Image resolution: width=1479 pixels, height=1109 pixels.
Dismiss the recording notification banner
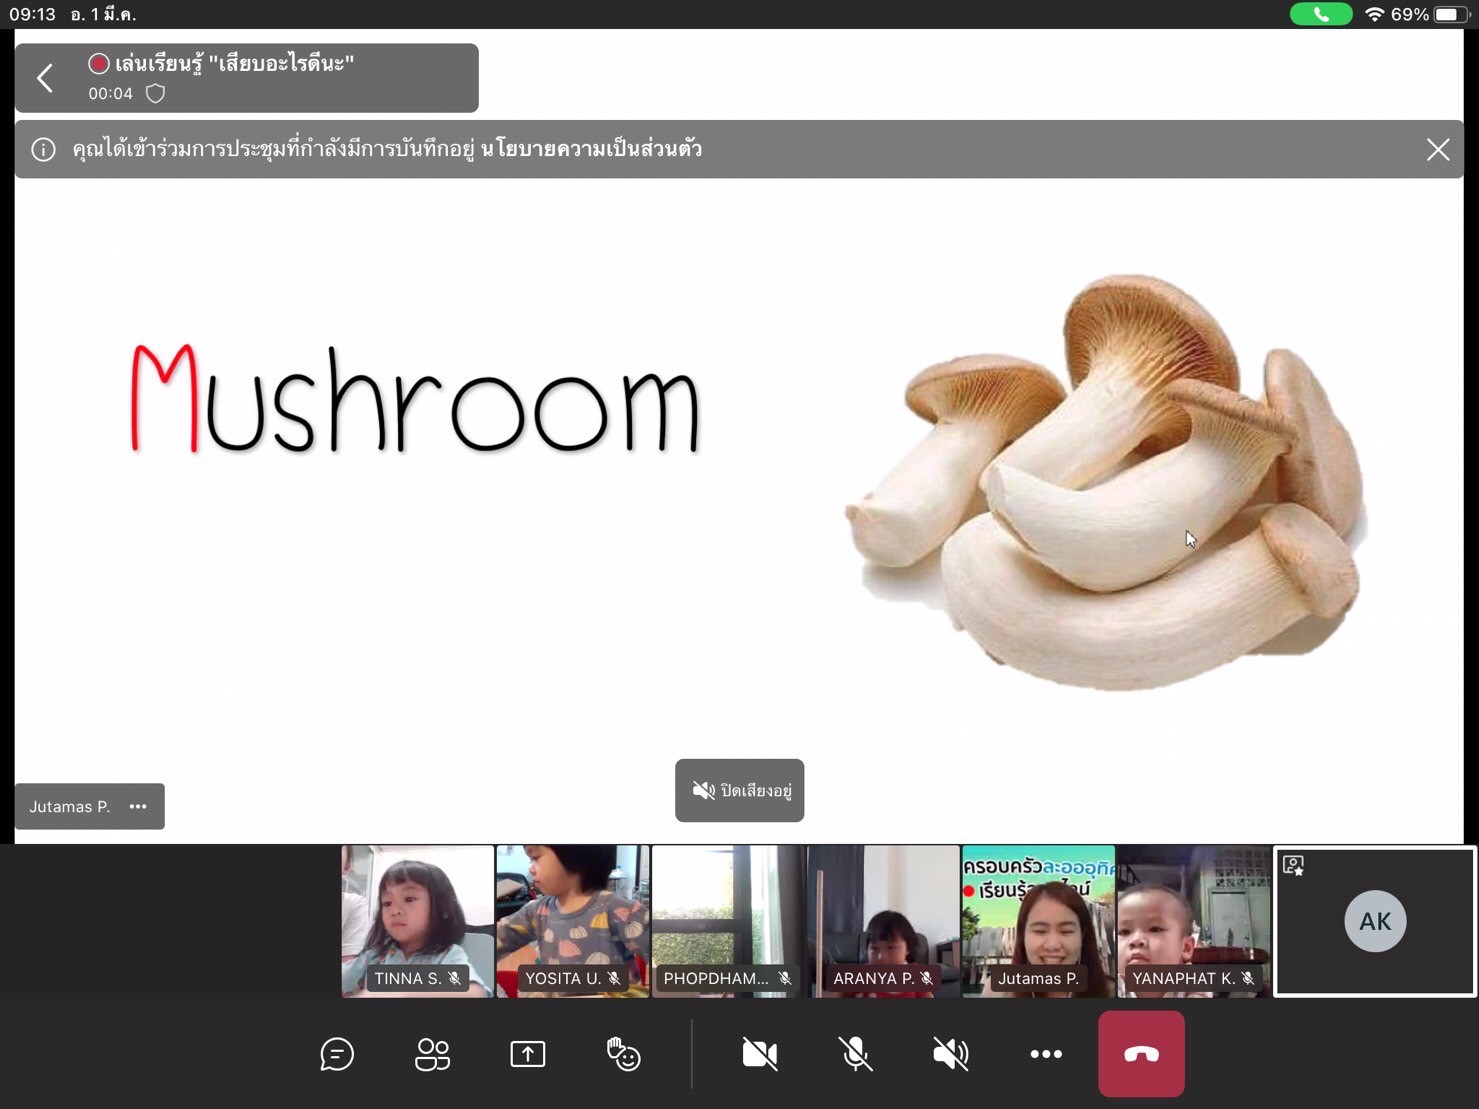pyautogui.click(x=1437, y=150)
